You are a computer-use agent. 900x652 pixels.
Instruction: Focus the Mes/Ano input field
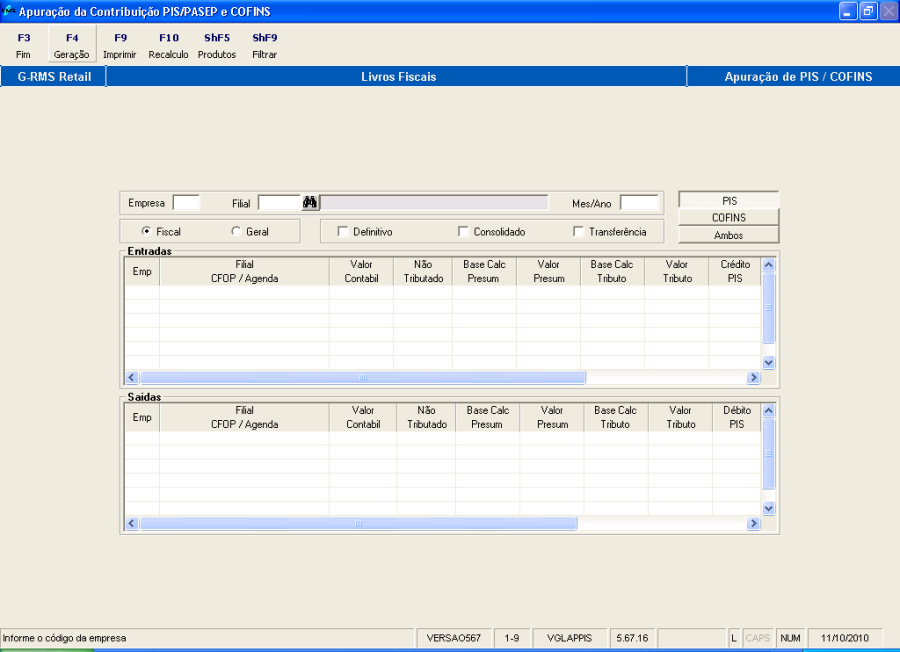point(639,203)
